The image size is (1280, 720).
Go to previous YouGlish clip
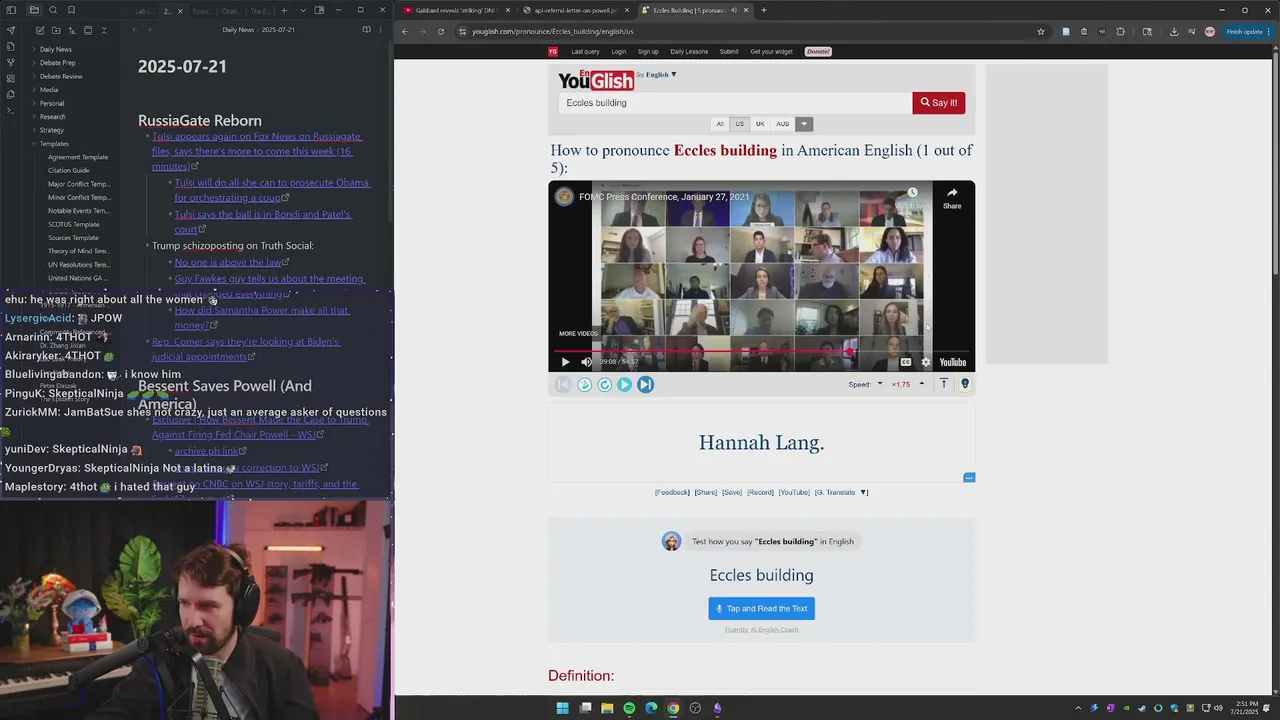coord(563,384)
